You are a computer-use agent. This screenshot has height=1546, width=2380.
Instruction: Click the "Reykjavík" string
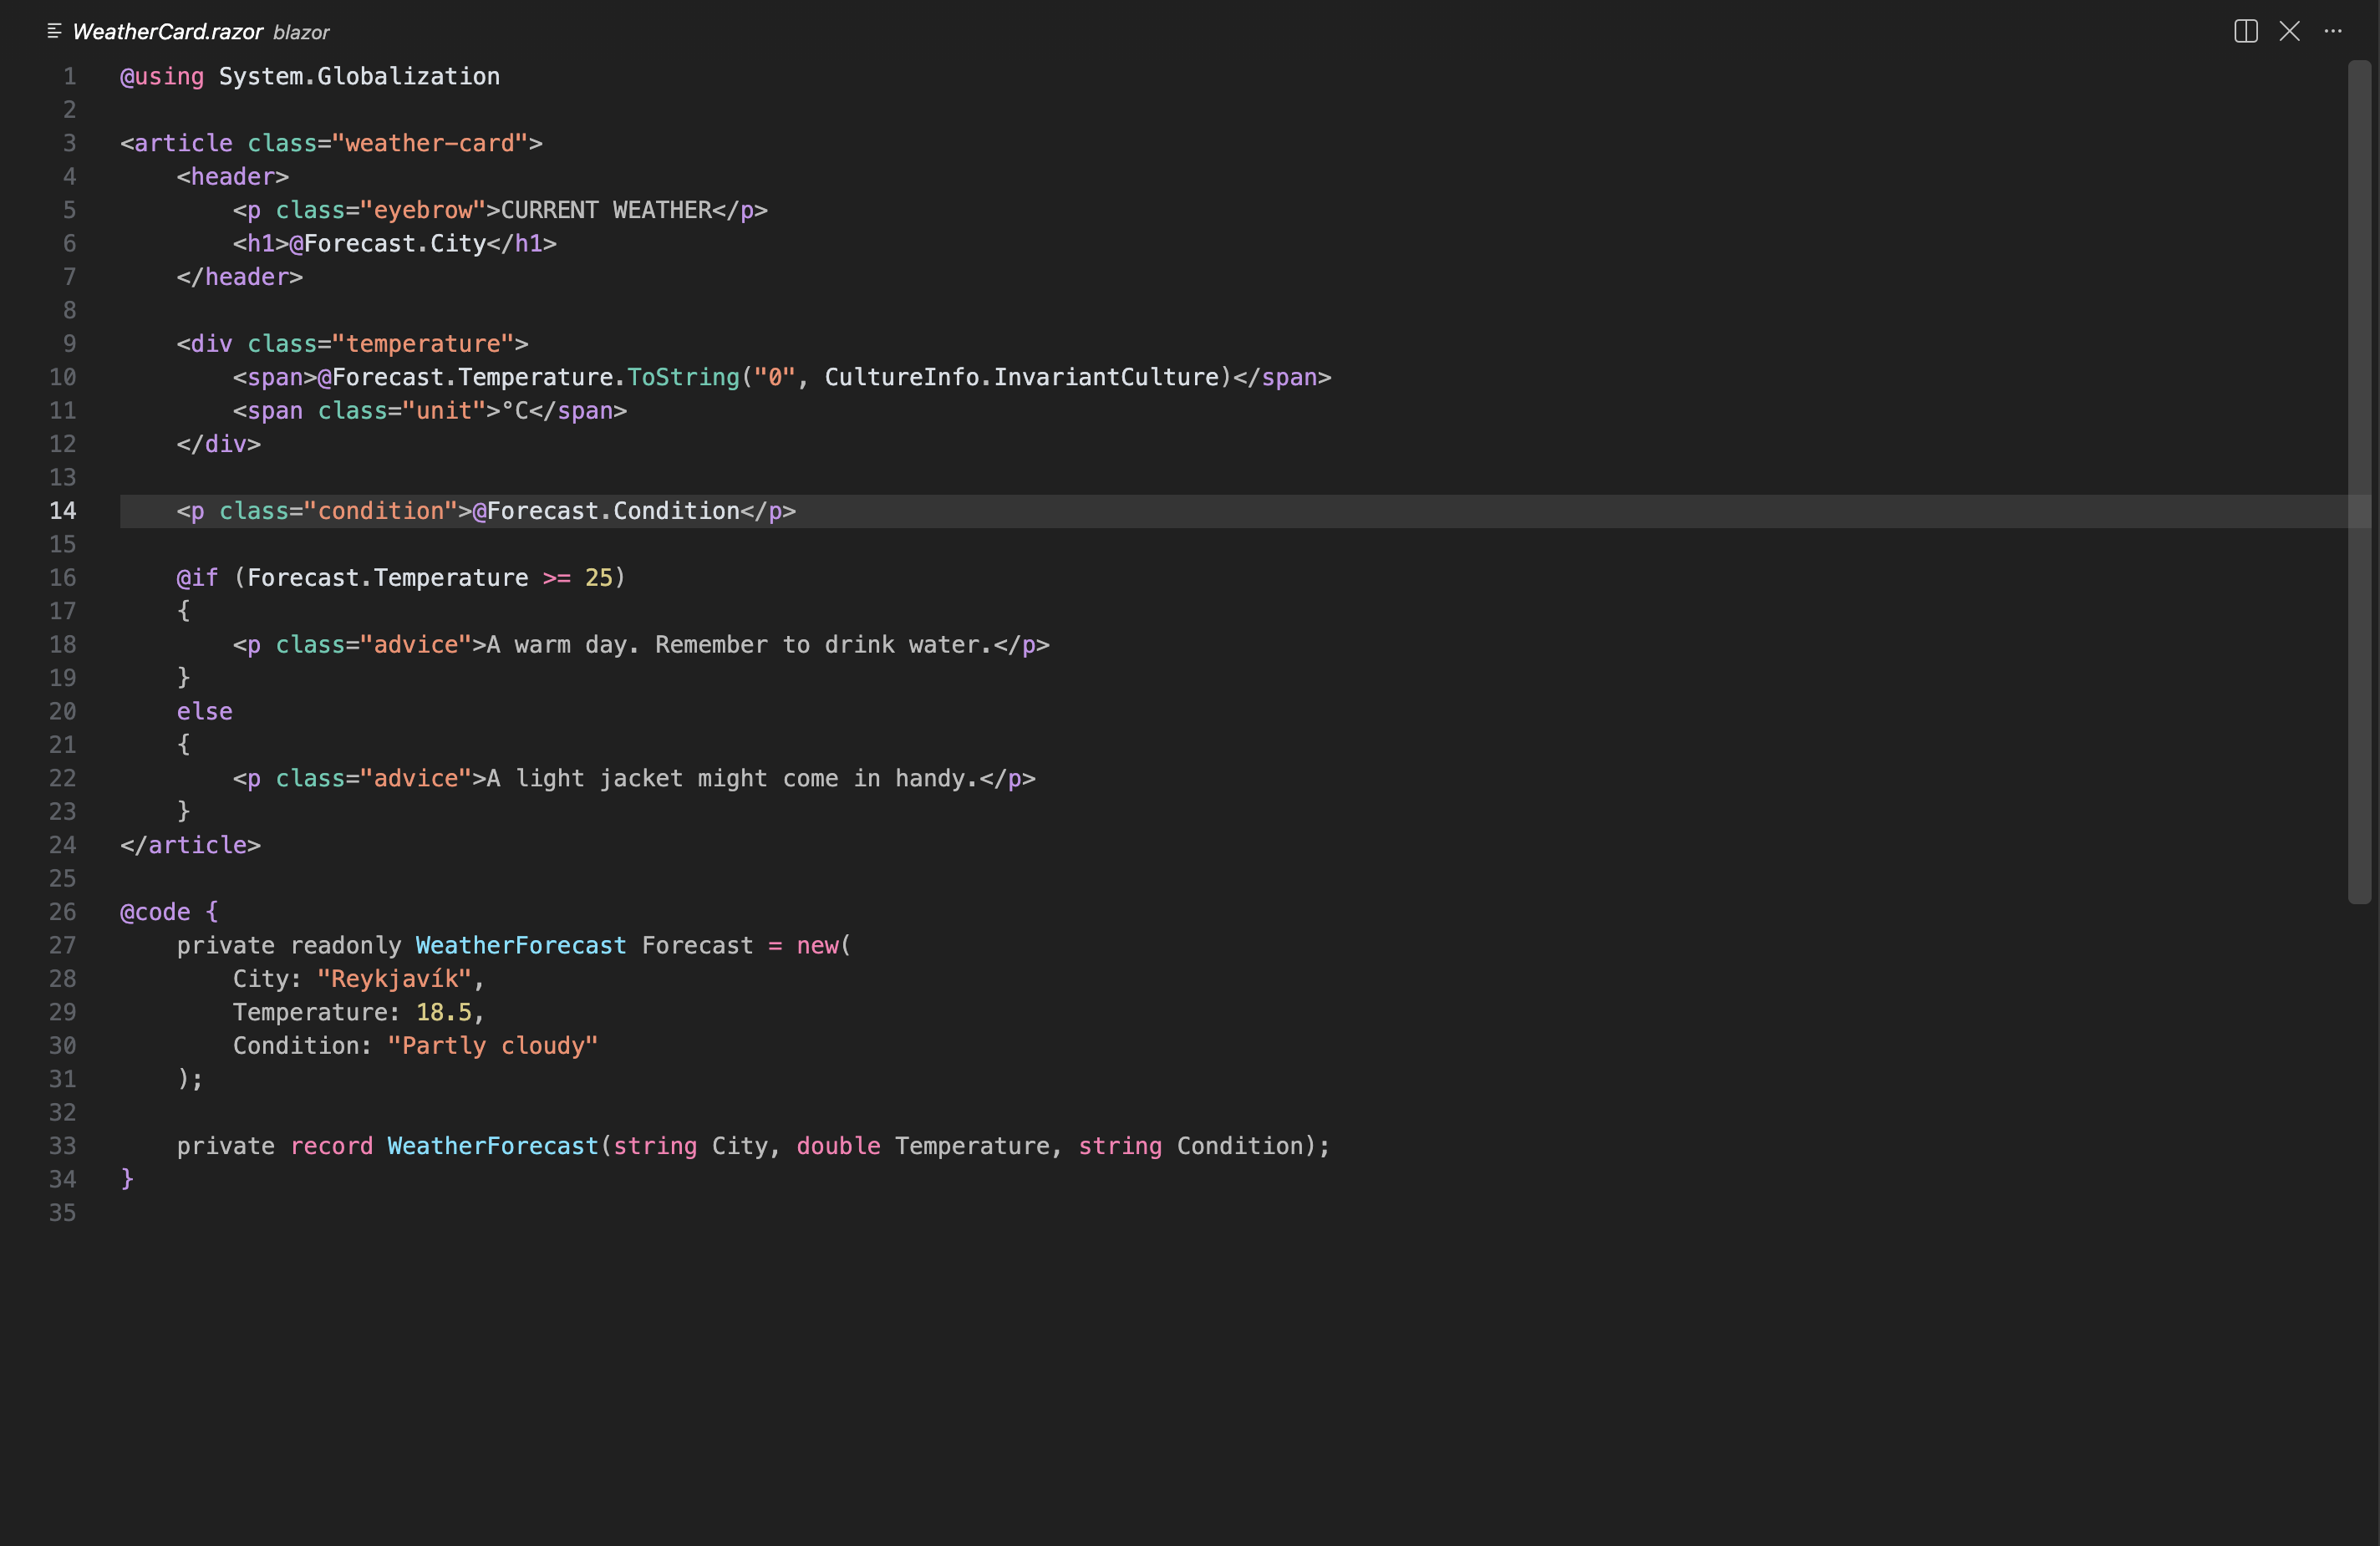point(395,979)
